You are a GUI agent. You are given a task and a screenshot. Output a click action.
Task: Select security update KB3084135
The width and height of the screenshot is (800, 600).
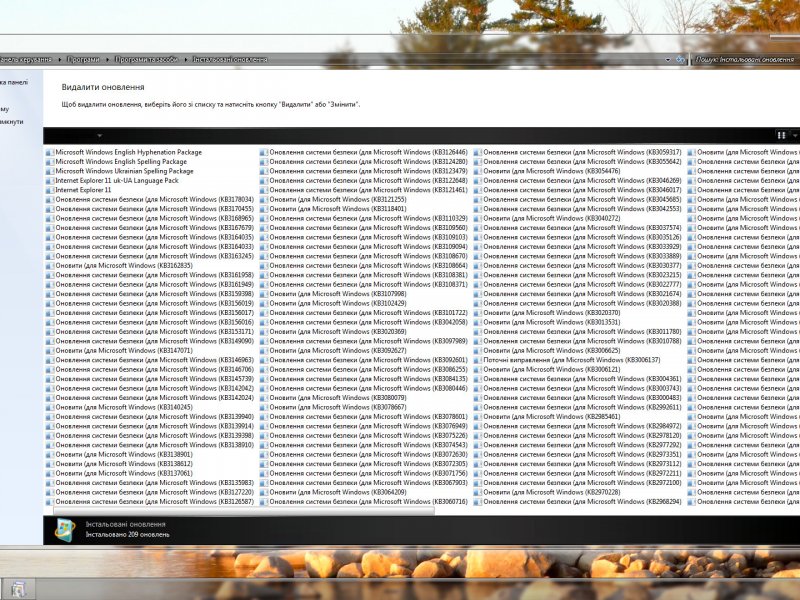(368, 379)
